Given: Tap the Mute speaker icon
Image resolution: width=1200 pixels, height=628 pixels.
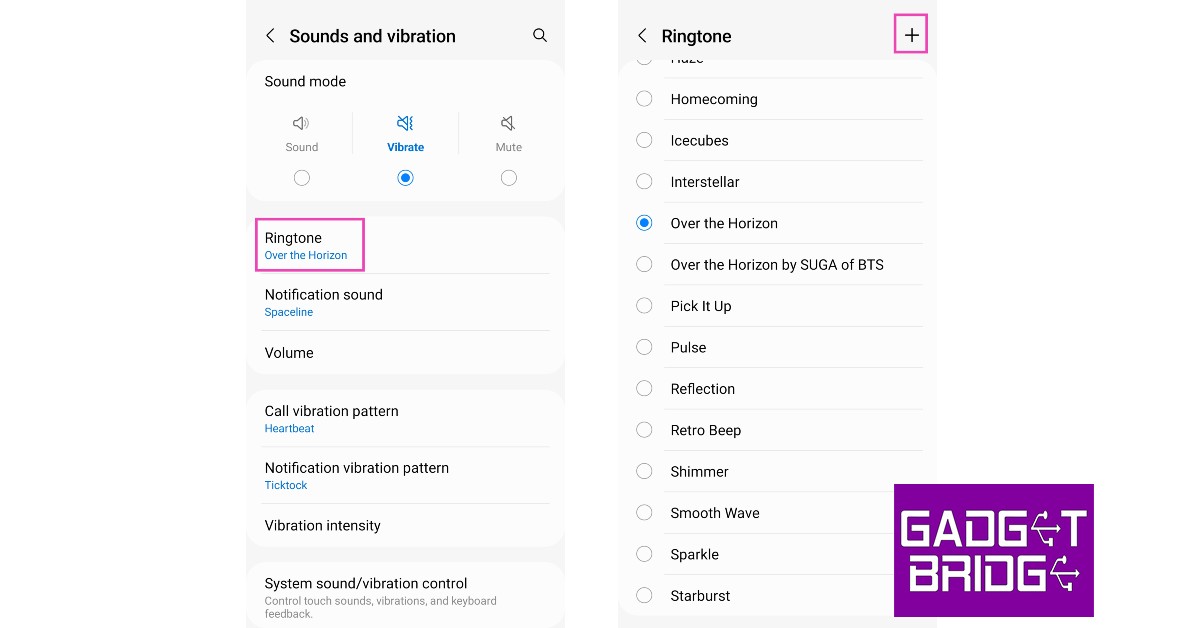Looking at the screenshot, I should [508, 124].
